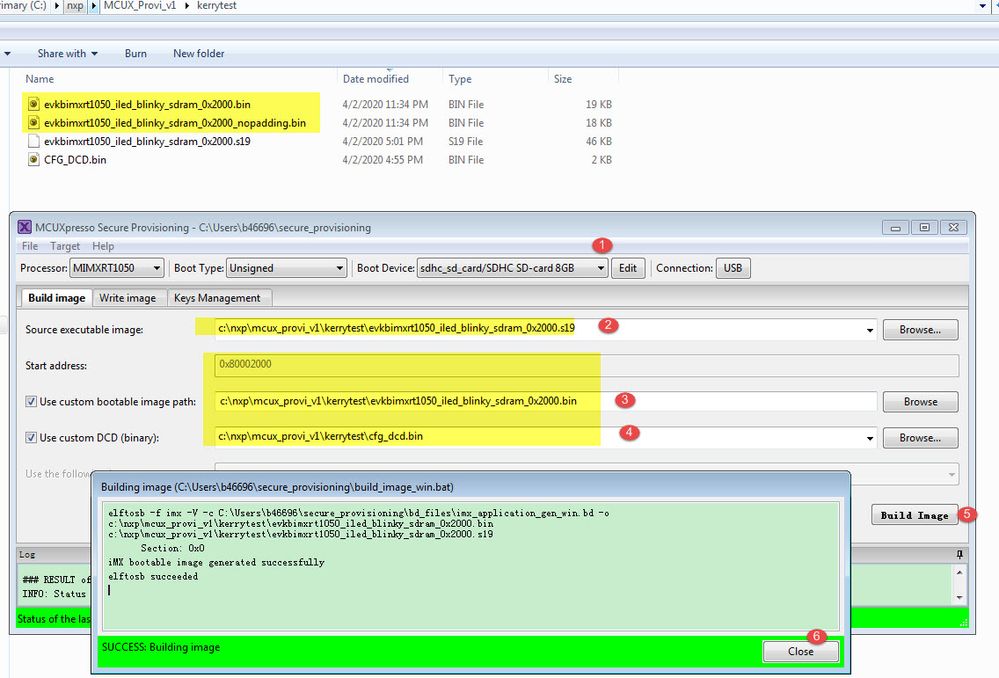Image resolution: width=999 pixels, height=678 pixels.
Task: Click Log panel scrollbar down arrow
Action: click(959, 598)
